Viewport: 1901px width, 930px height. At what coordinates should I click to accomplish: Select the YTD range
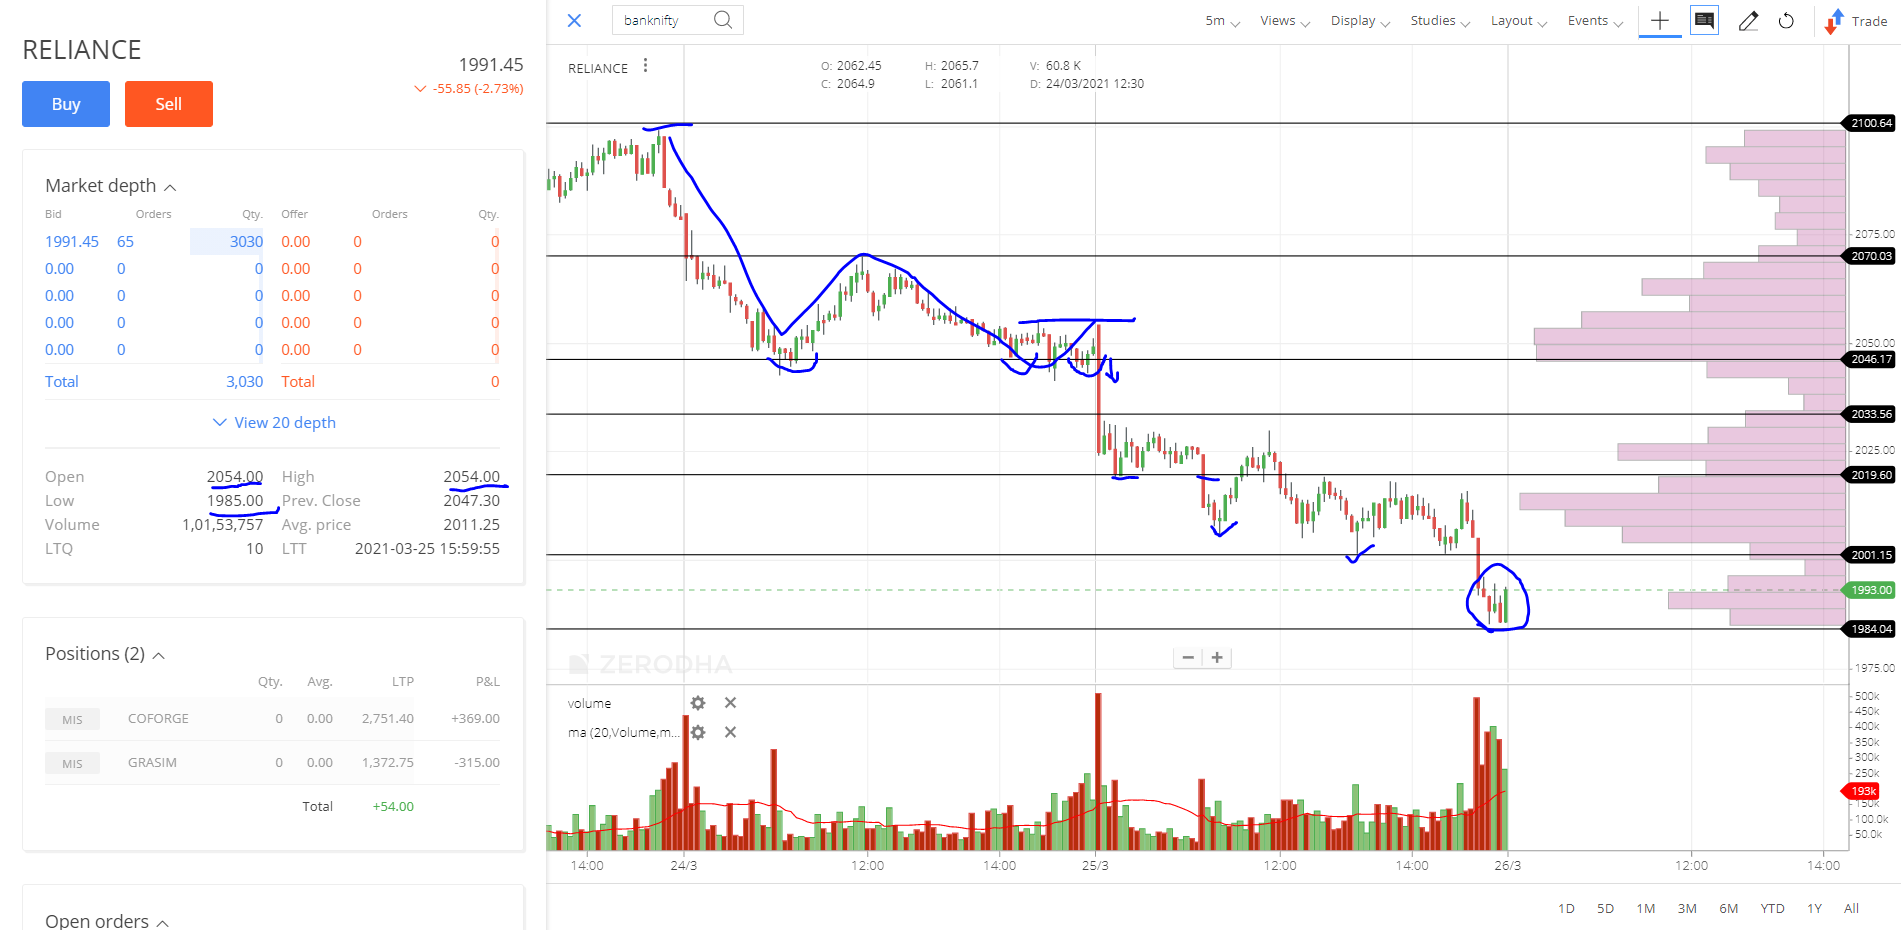point(1772,908)
